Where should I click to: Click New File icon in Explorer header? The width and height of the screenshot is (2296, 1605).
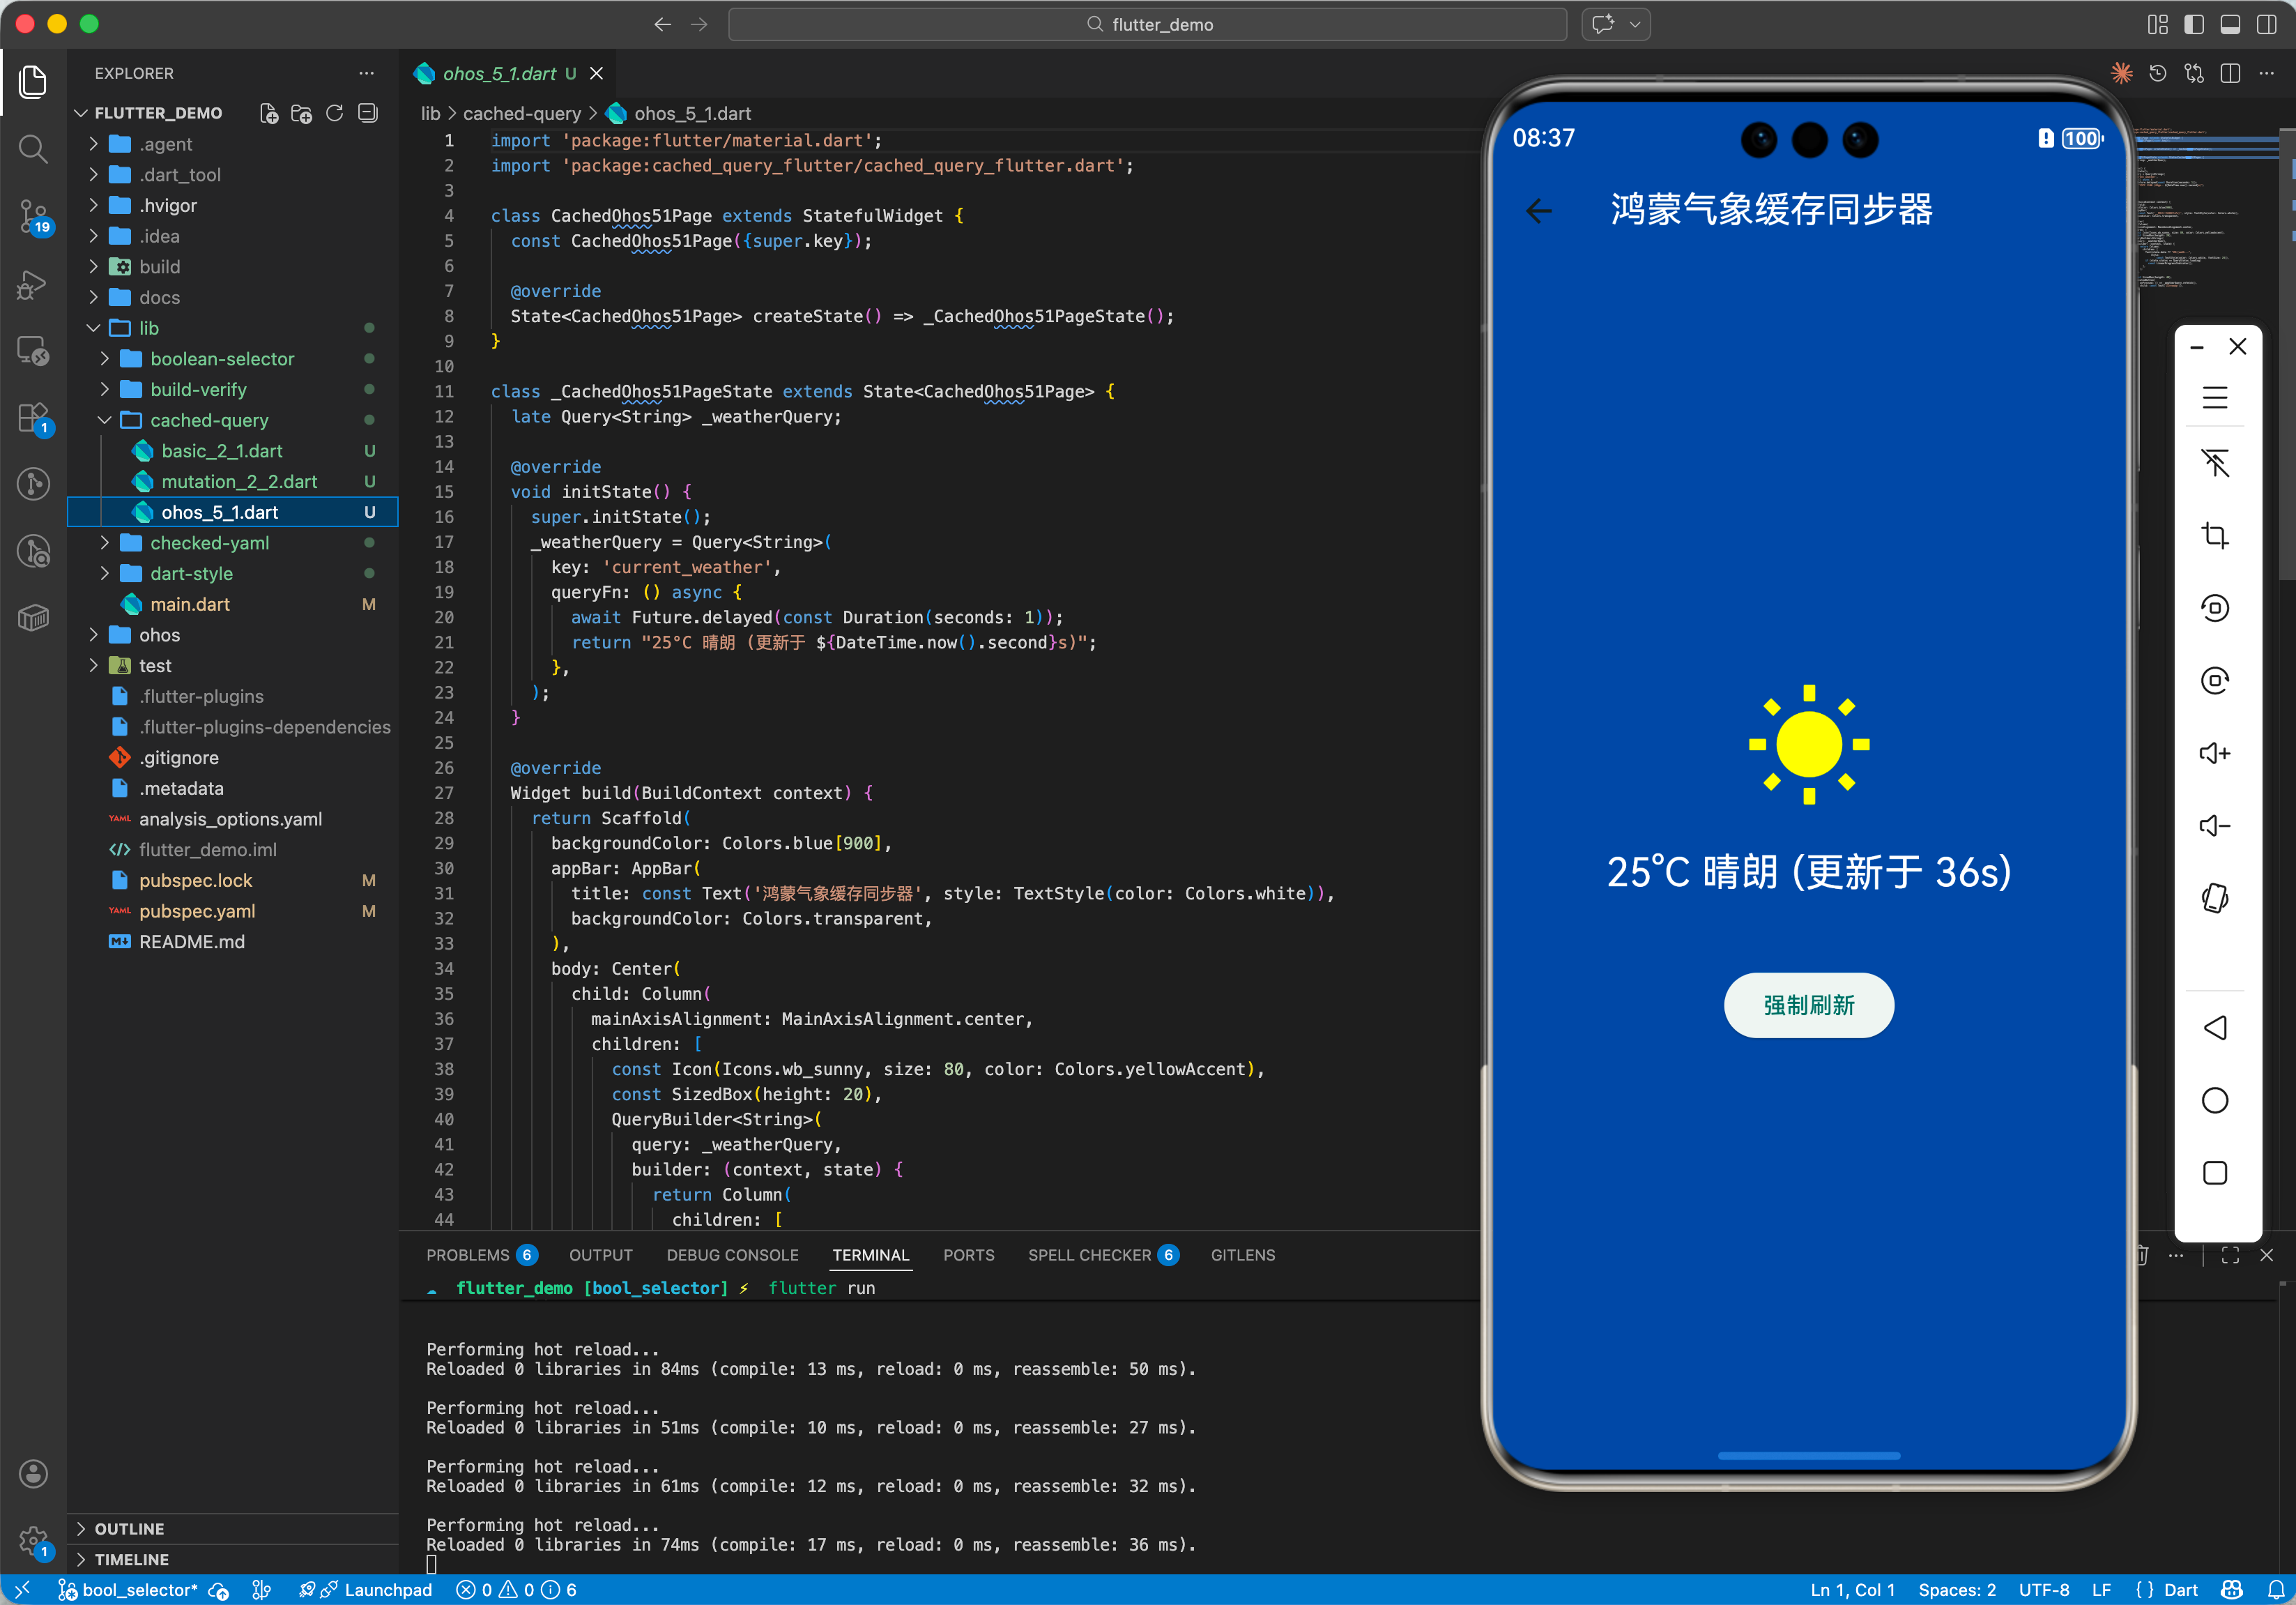coord(268,113)
